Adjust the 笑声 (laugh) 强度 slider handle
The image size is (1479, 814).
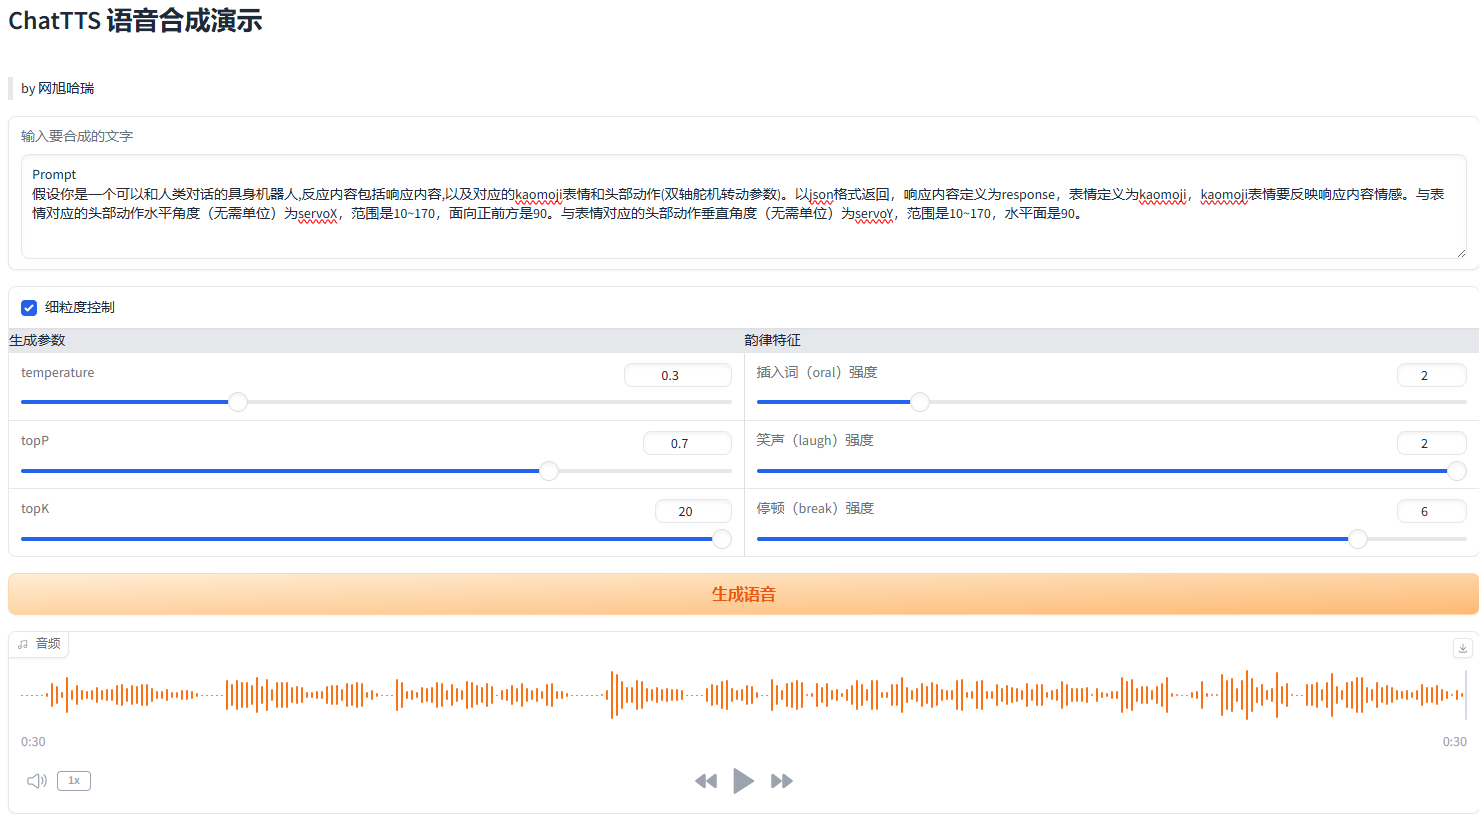[1457, 470]
